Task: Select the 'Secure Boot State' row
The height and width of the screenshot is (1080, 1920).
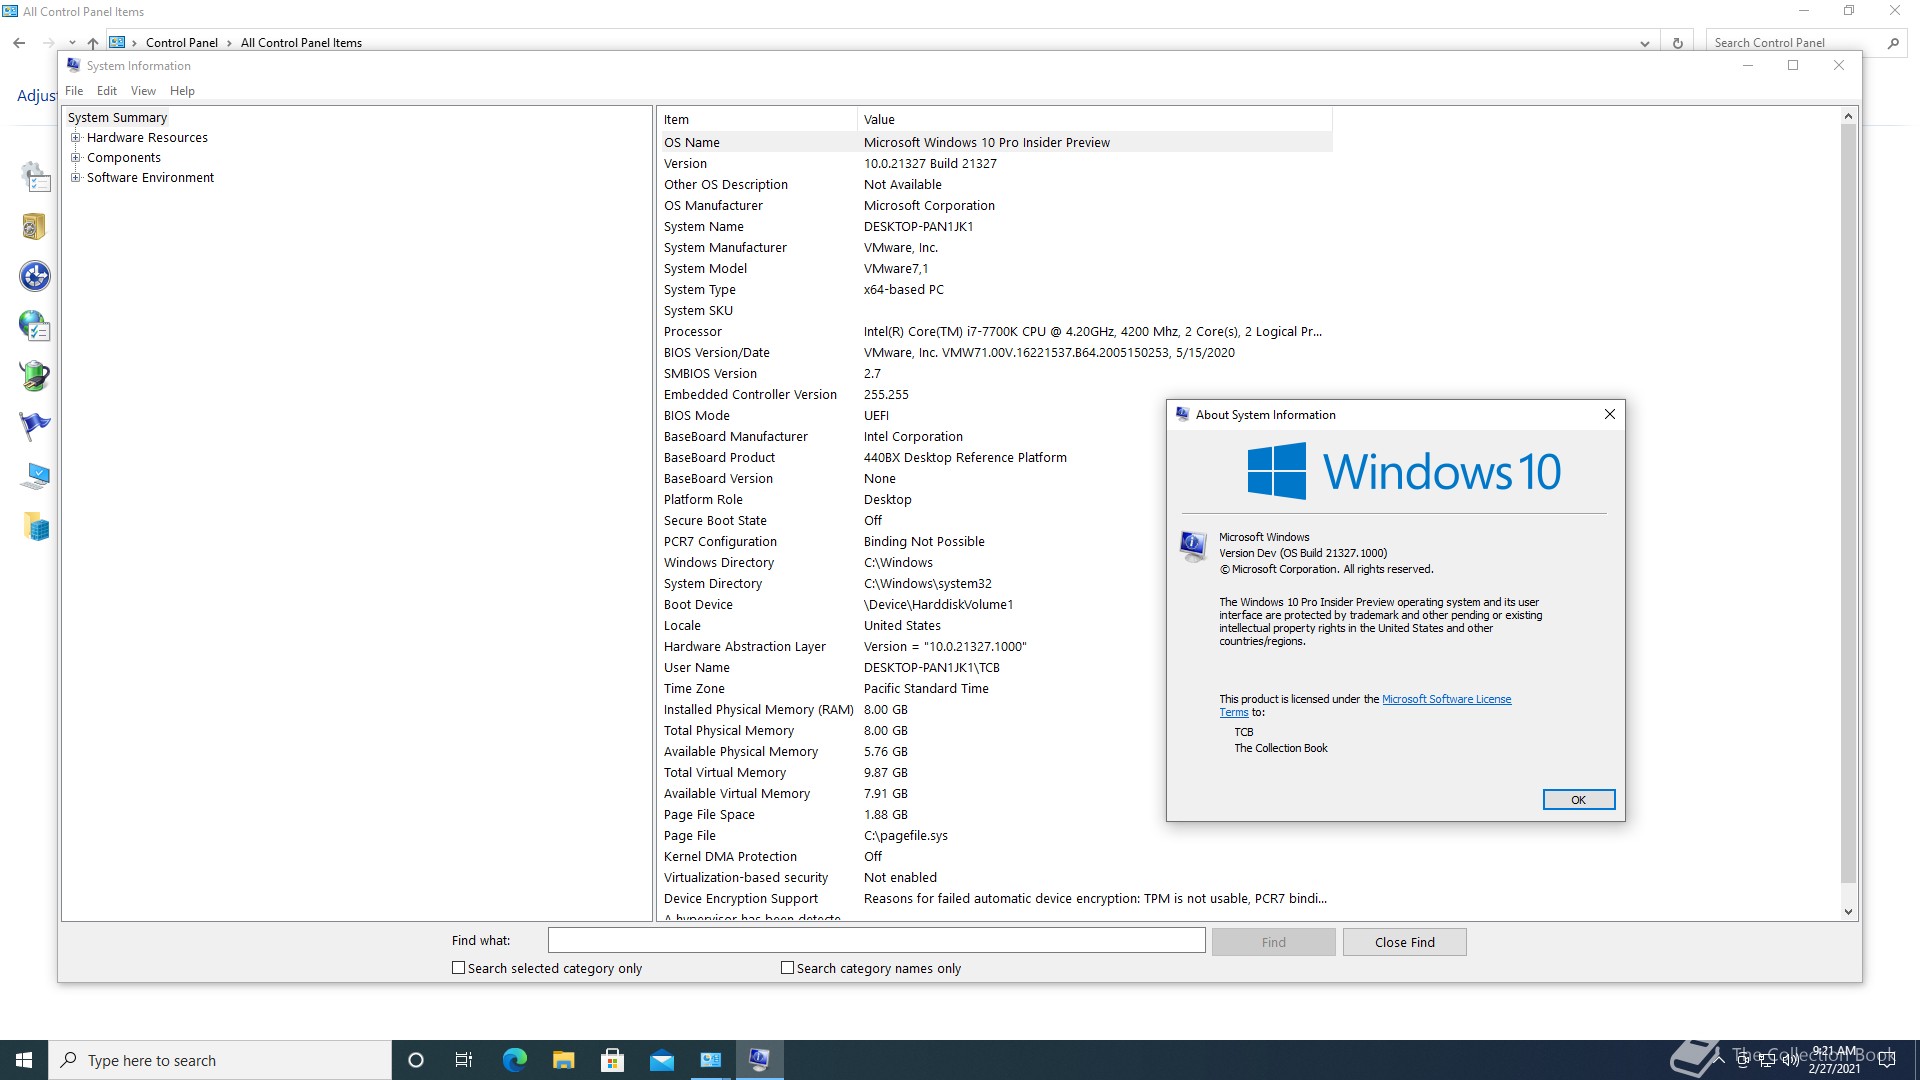Action: tap(996, 520)
